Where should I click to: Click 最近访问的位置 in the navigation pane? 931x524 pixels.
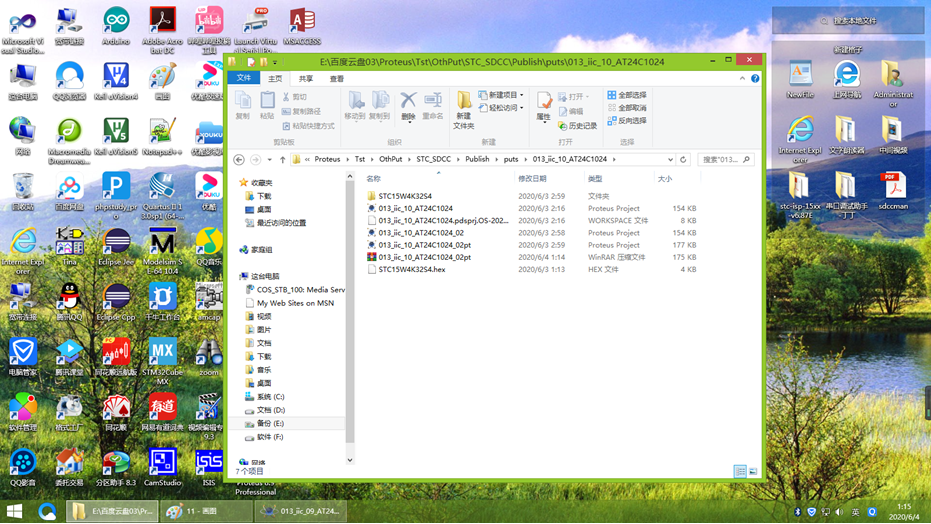(281, 223)
